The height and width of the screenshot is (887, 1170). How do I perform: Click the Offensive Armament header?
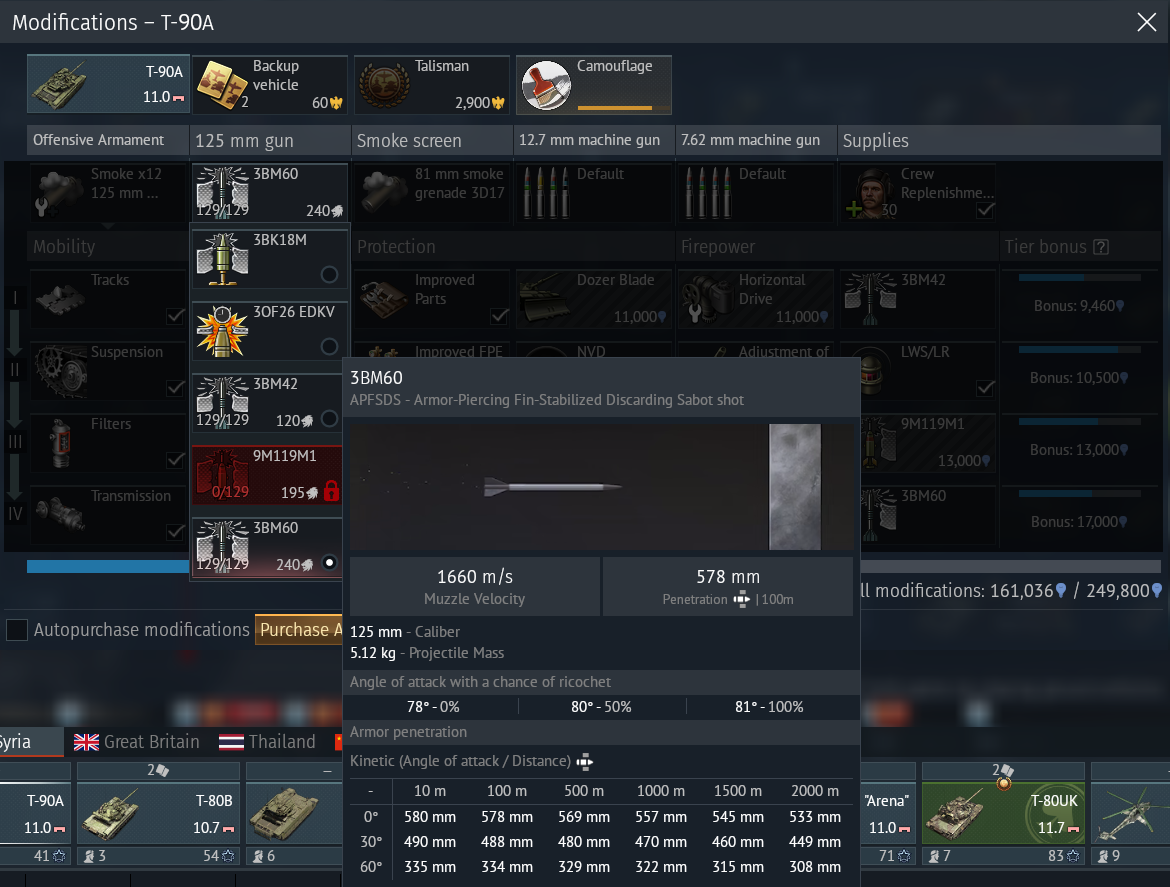click(107, 140)
